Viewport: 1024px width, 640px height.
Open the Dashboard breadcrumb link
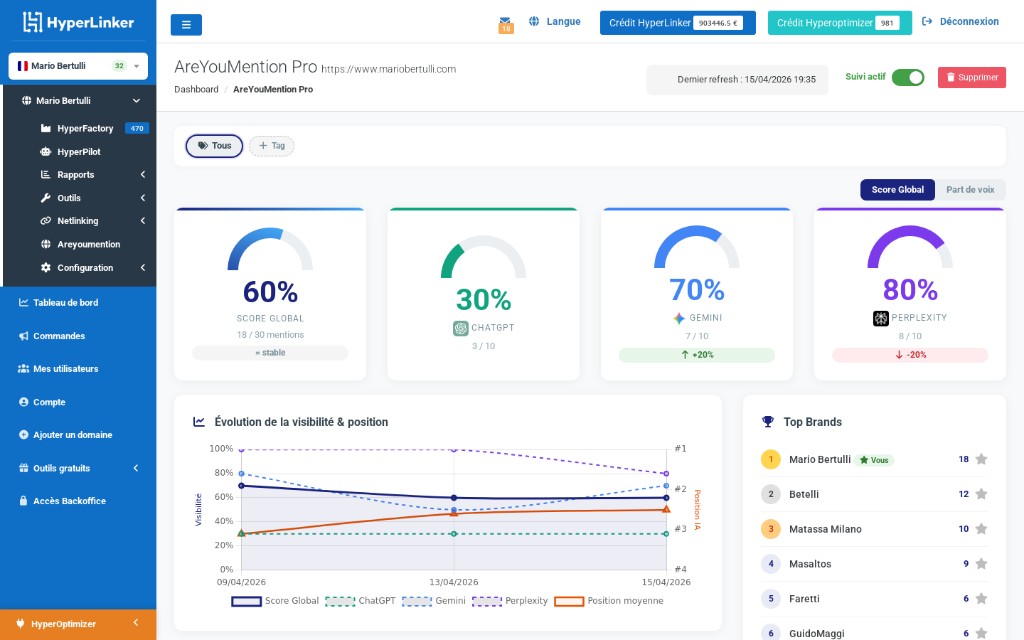[x=196, y=89]
